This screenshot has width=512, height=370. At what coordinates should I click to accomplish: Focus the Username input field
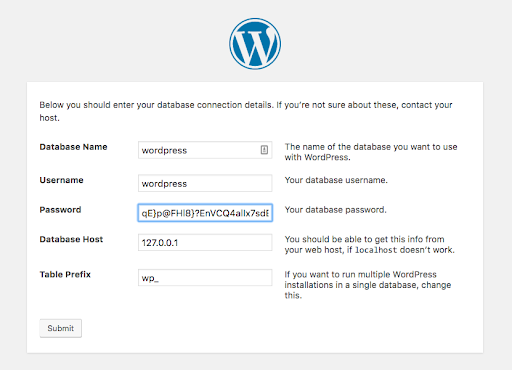[205, 183]
